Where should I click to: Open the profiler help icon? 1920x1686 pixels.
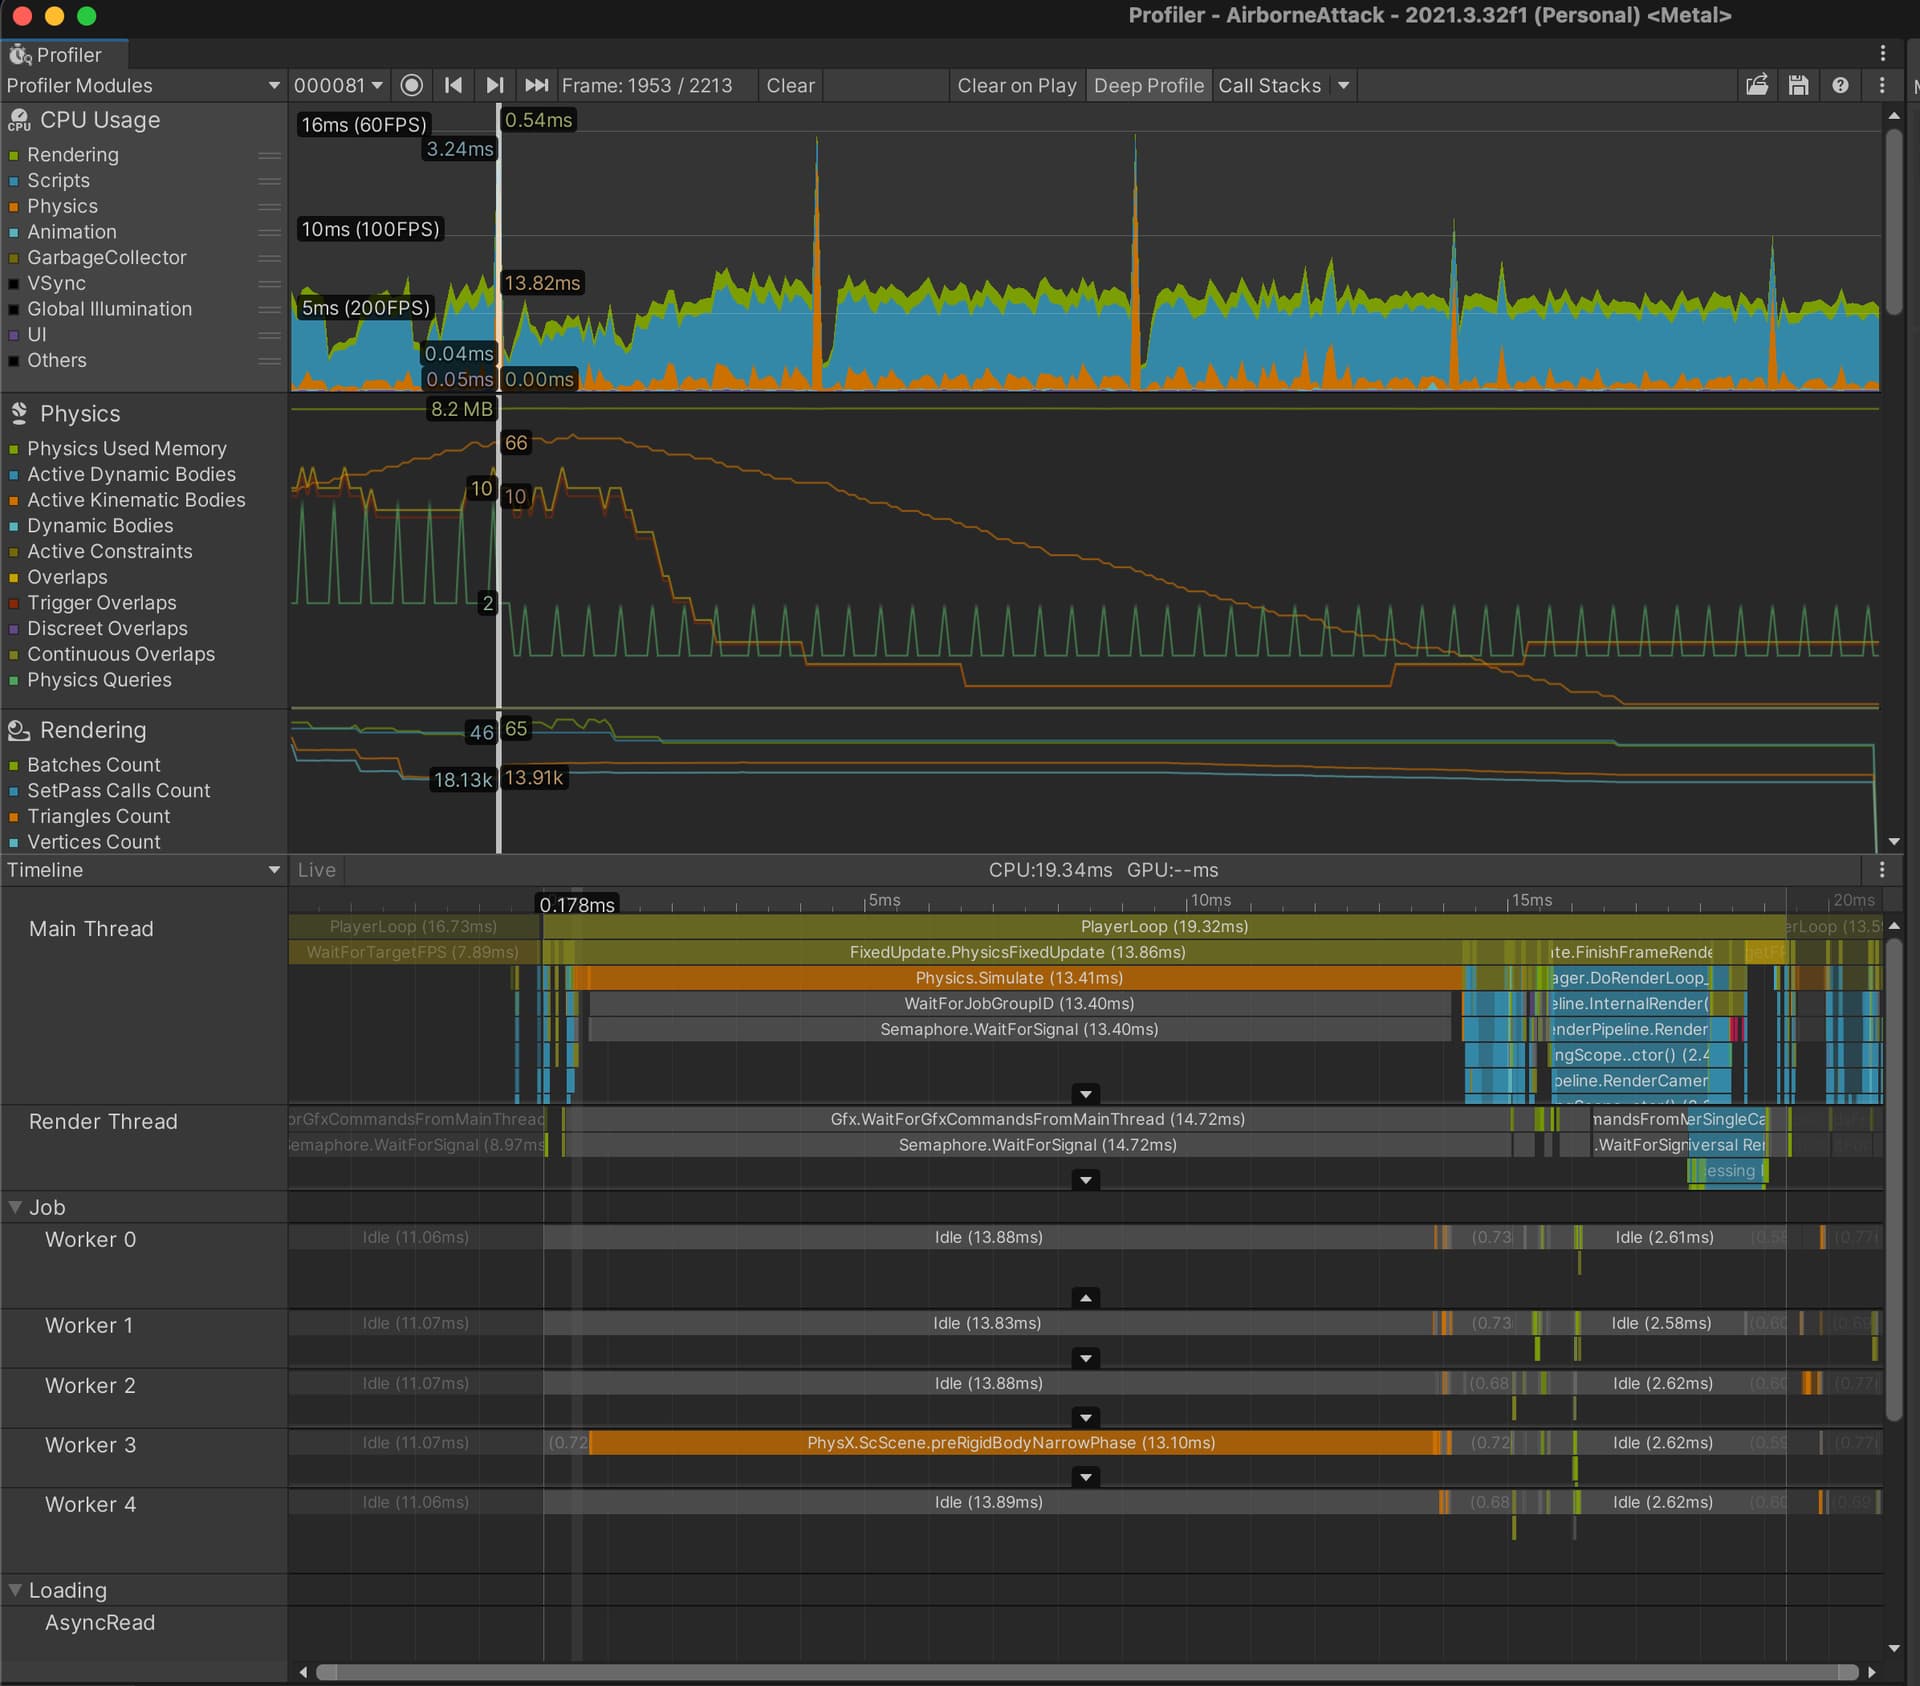(1840, 85)
